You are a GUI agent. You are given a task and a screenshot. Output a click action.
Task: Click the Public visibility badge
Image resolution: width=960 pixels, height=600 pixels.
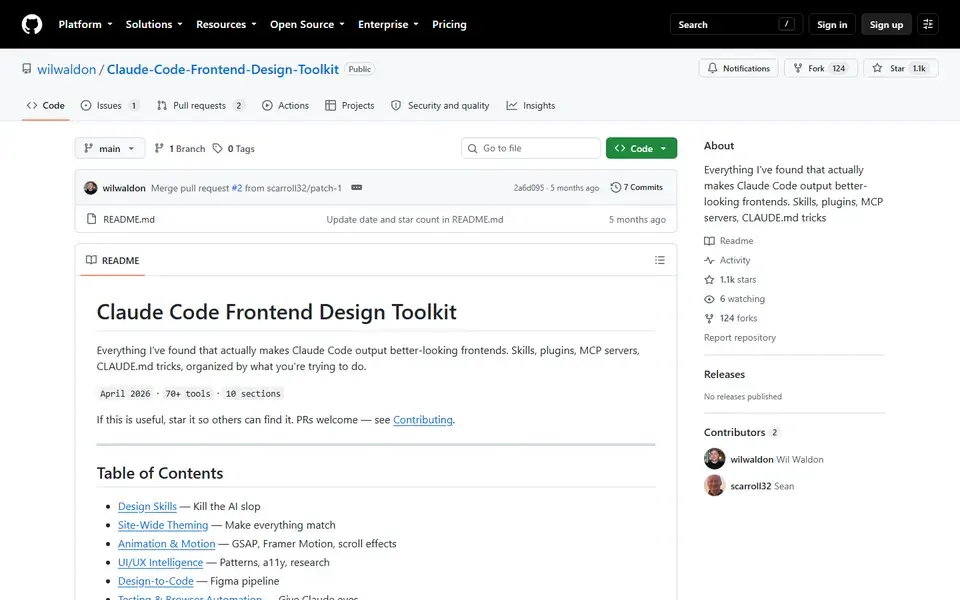pos(359,69)
